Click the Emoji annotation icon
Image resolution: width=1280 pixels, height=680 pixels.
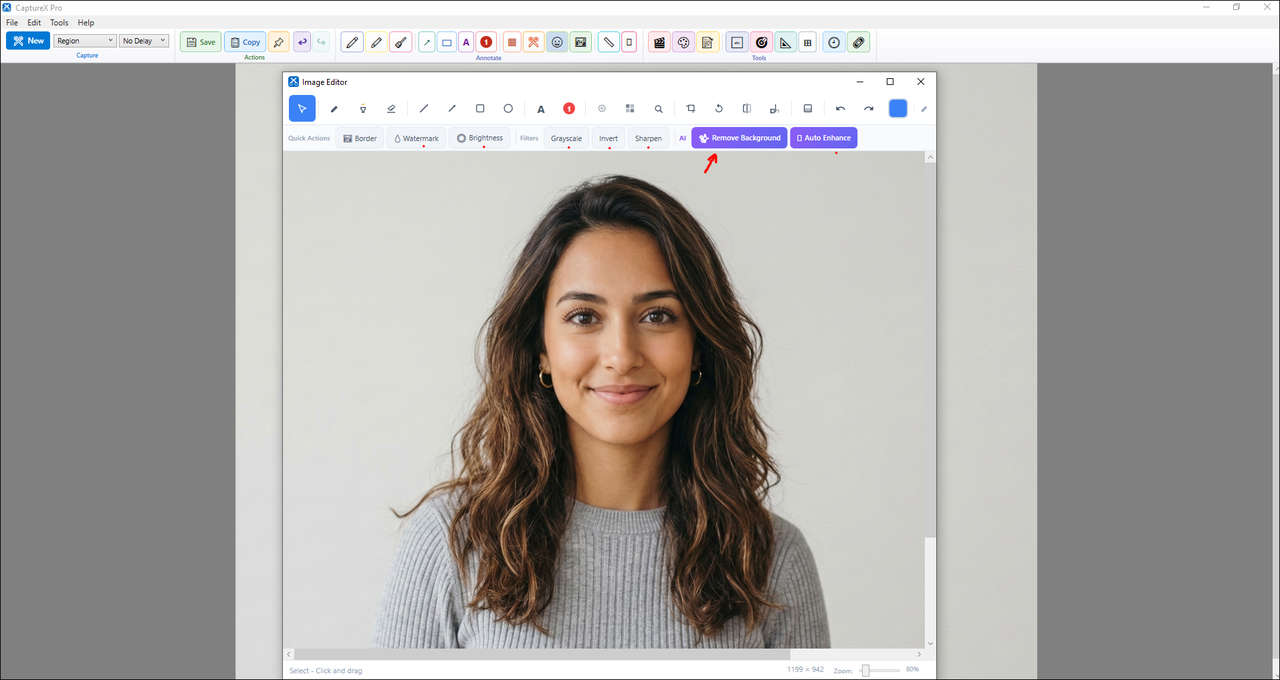pyautogui.click(x=557, y=42)
